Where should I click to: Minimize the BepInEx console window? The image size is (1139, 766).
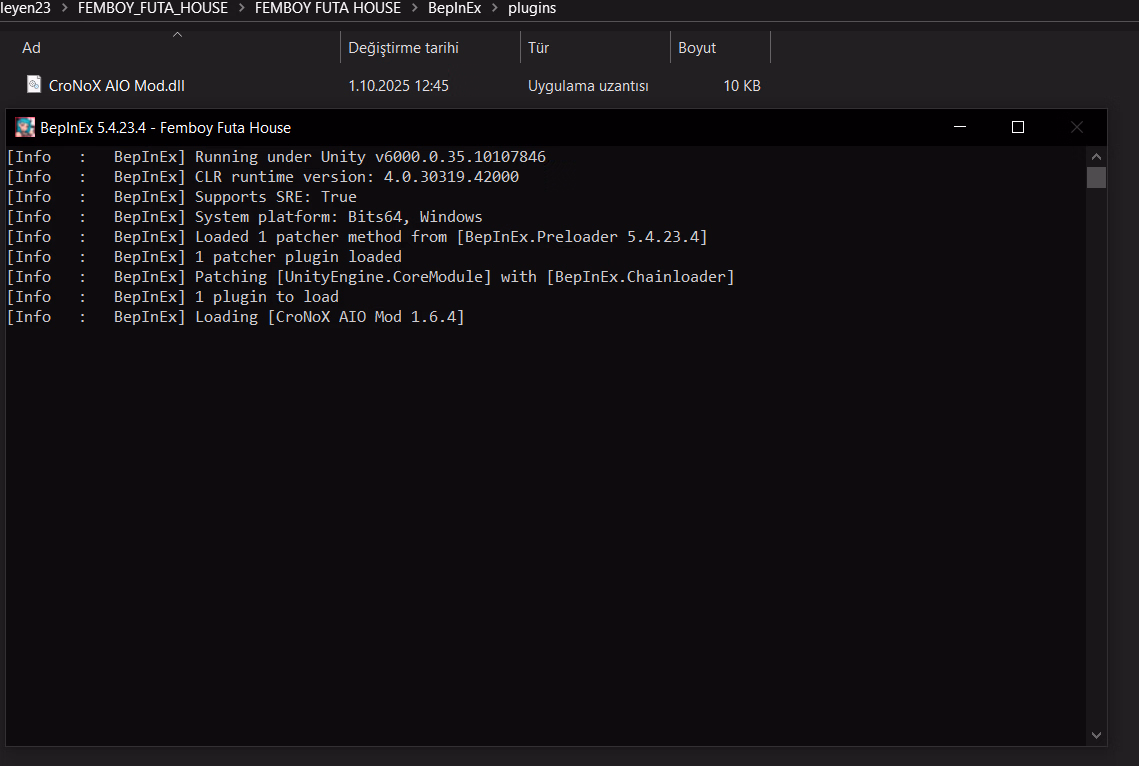[959, 127]
